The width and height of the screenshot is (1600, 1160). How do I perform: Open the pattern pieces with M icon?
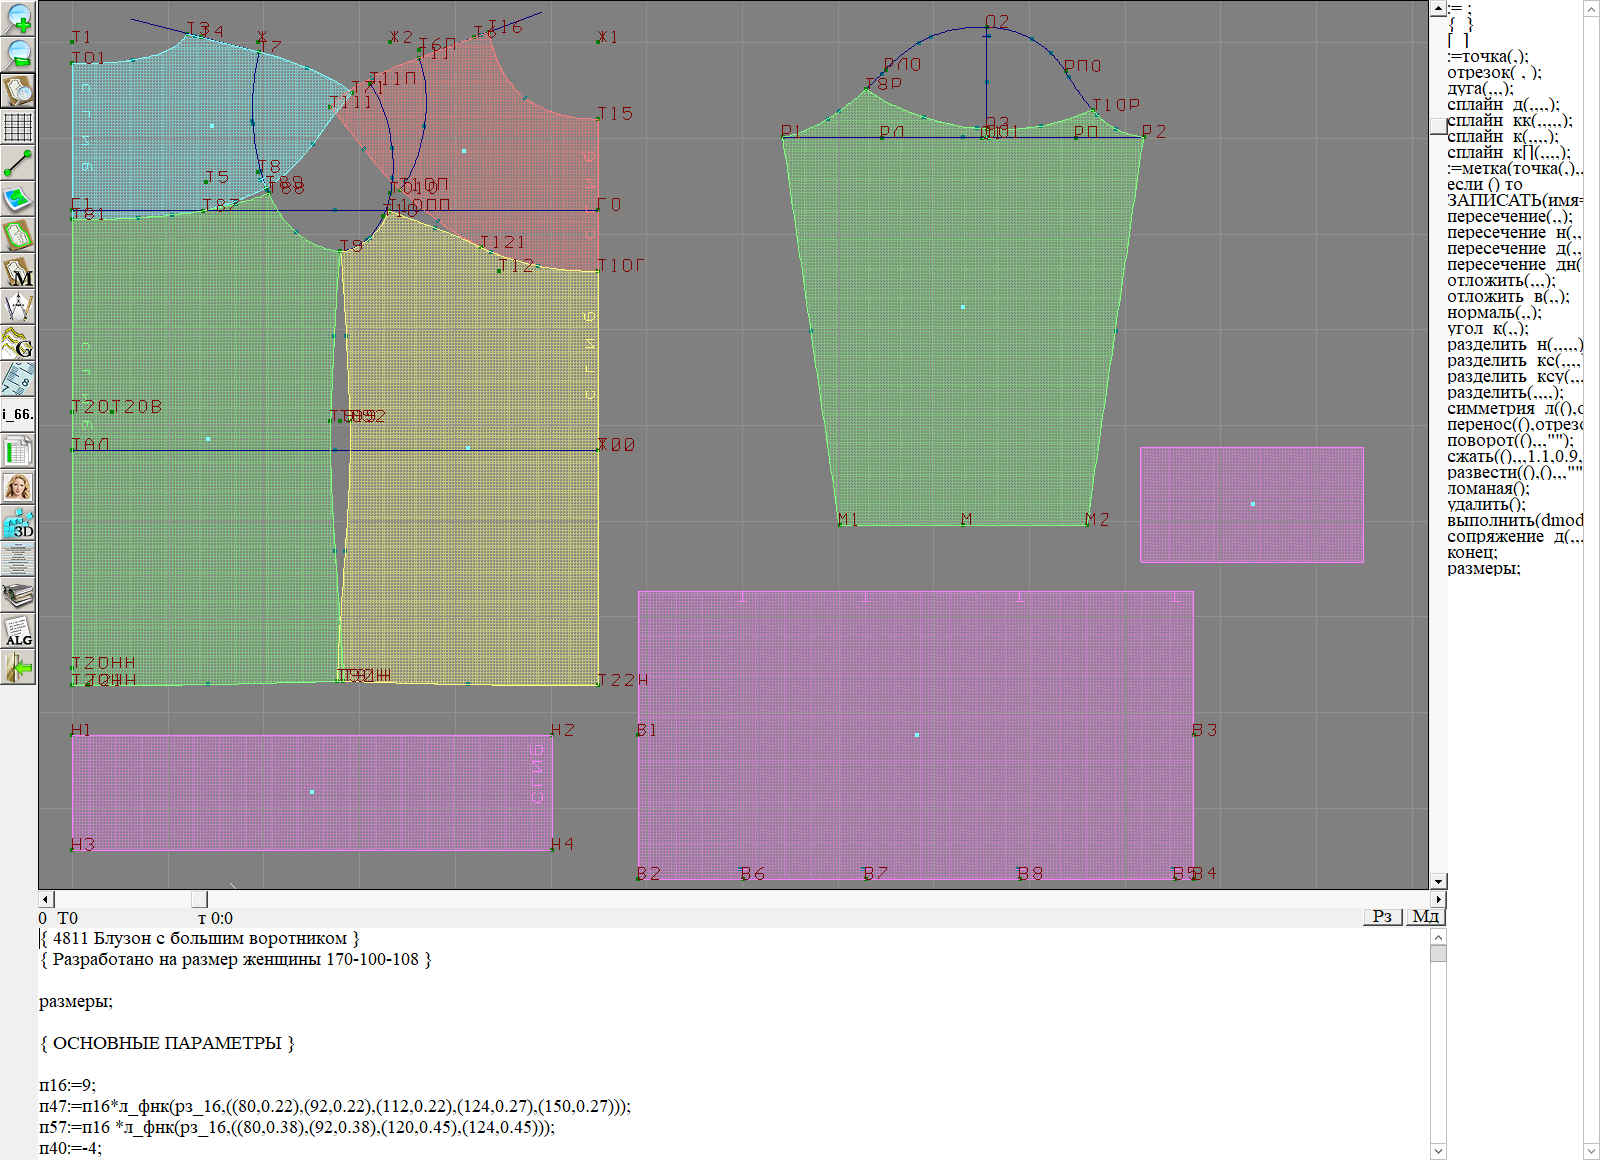tap(18, 272)
